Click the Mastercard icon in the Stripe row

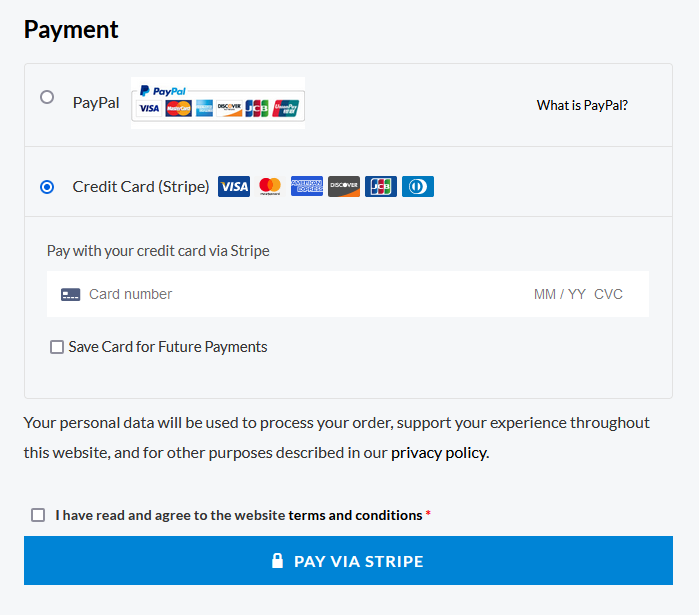270,186
